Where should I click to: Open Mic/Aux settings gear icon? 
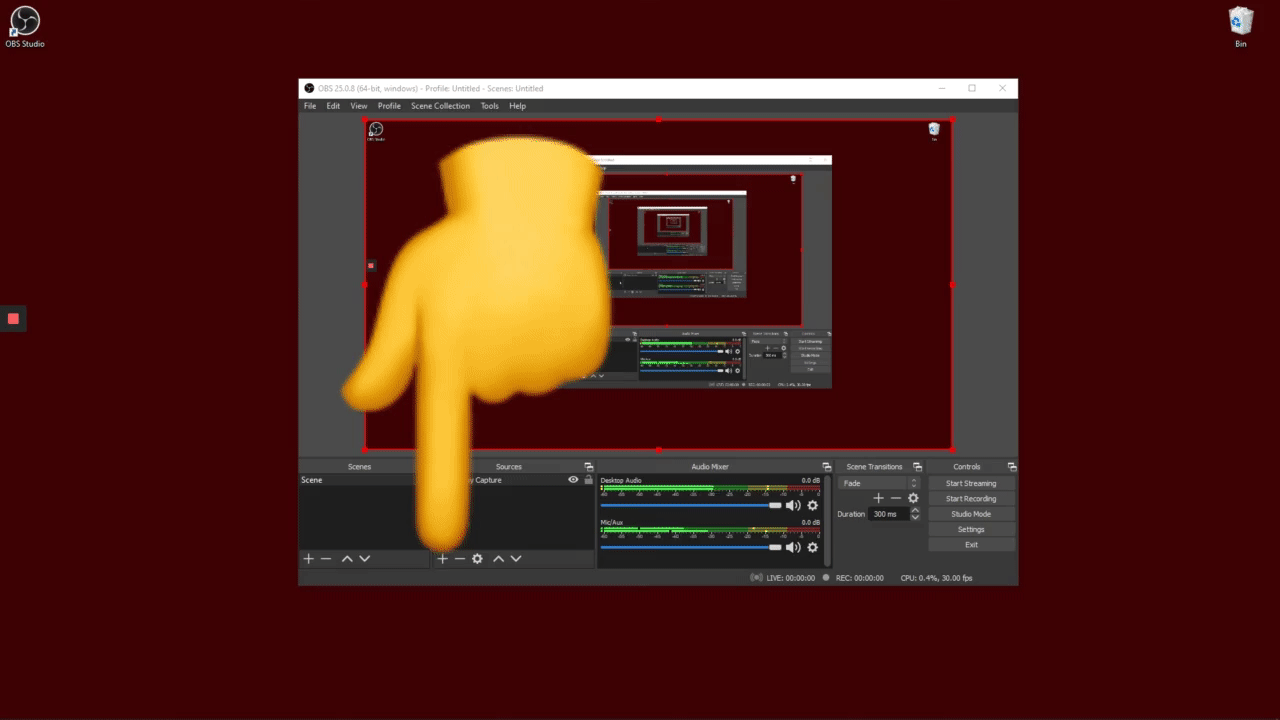coord(812,547)
